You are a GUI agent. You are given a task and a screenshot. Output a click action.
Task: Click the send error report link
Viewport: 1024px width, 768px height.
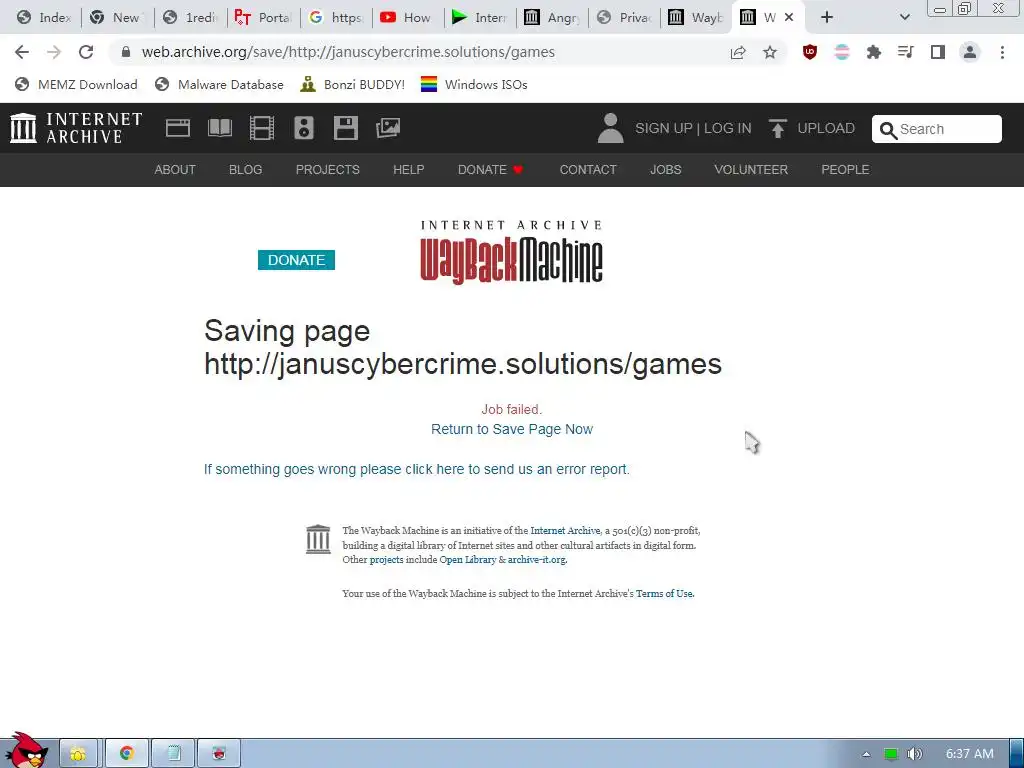417,469
